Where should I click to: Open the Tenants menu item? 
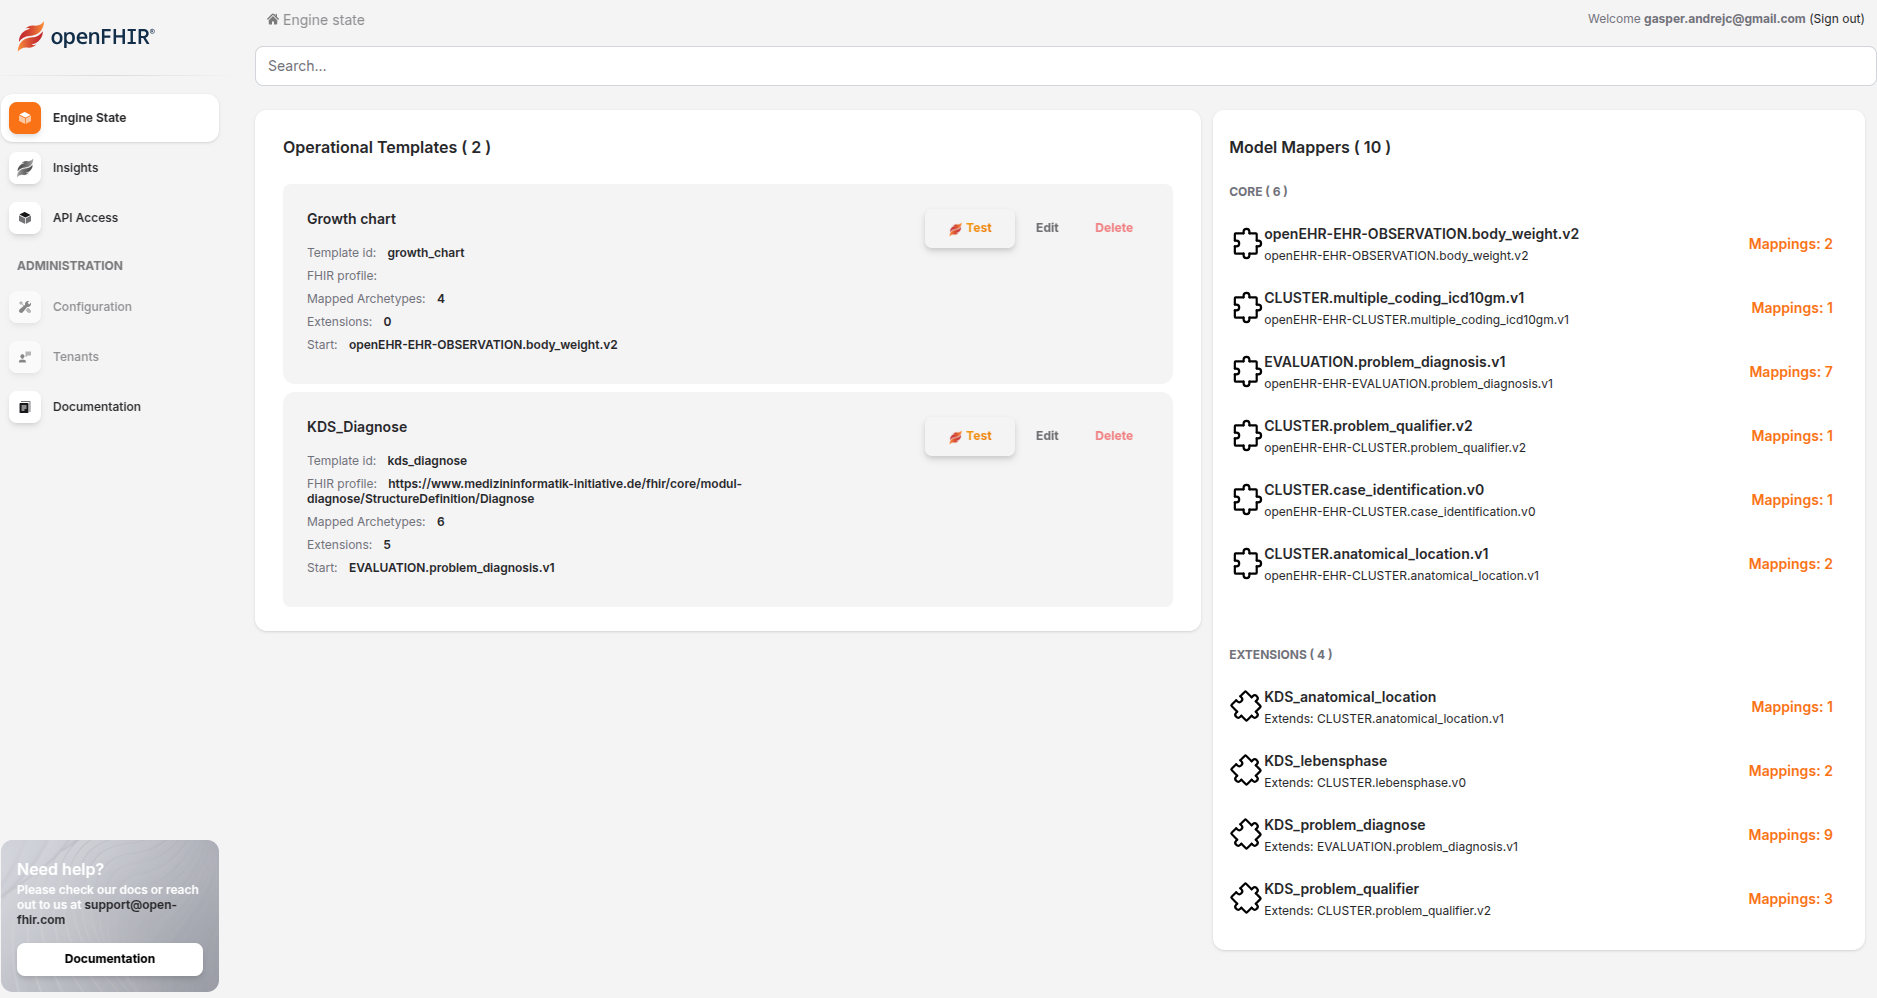click(76, 357)
